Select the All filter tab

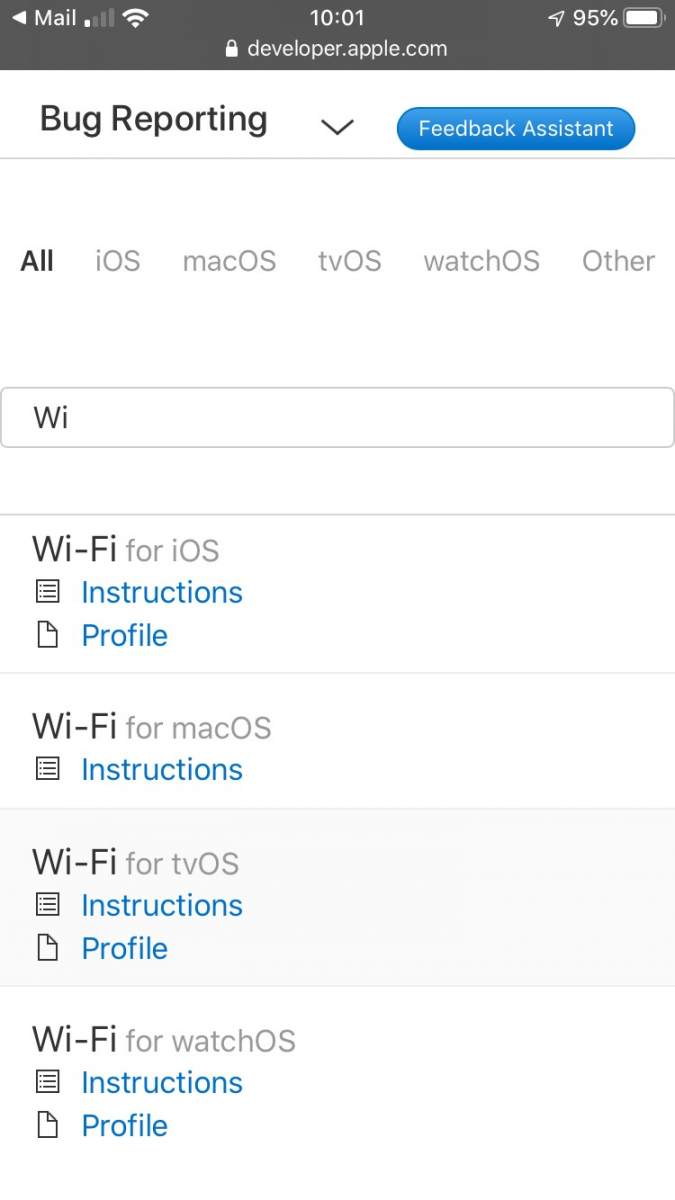[37, 261]
